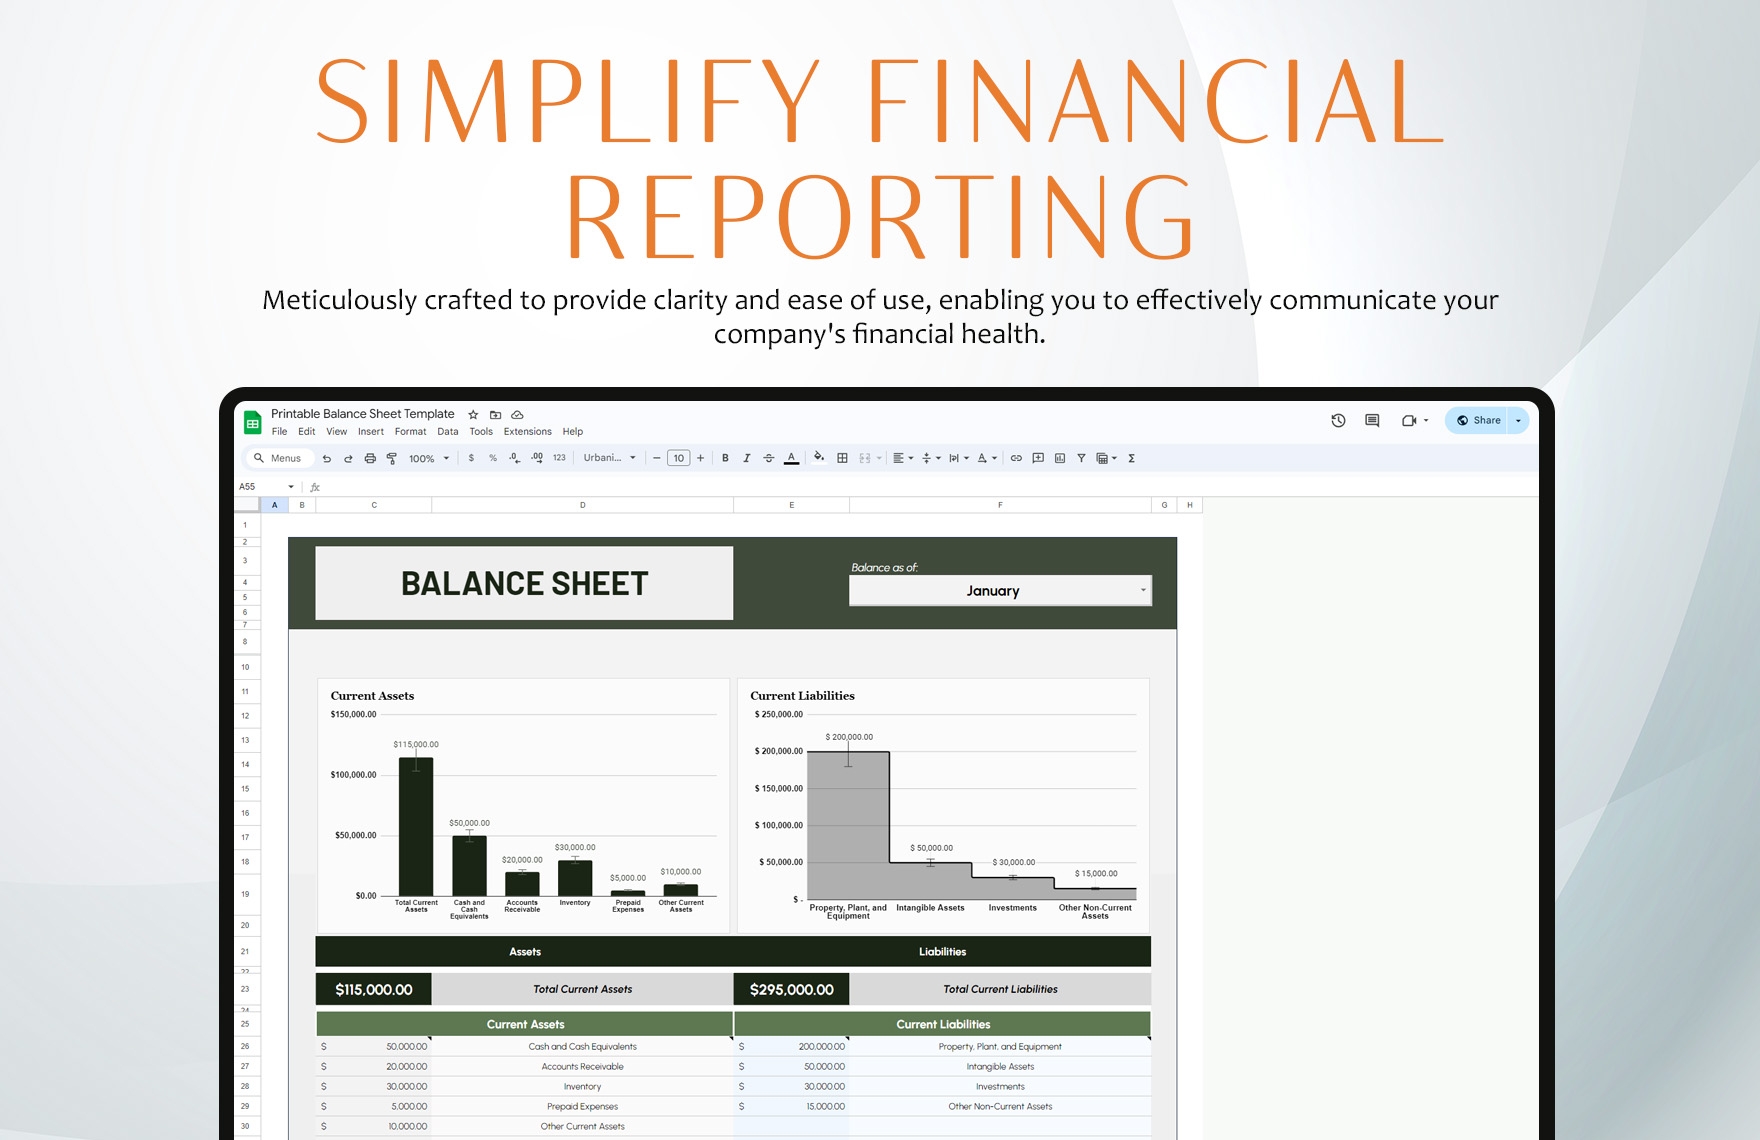Format as percent with the % icon

coord(493,458)
